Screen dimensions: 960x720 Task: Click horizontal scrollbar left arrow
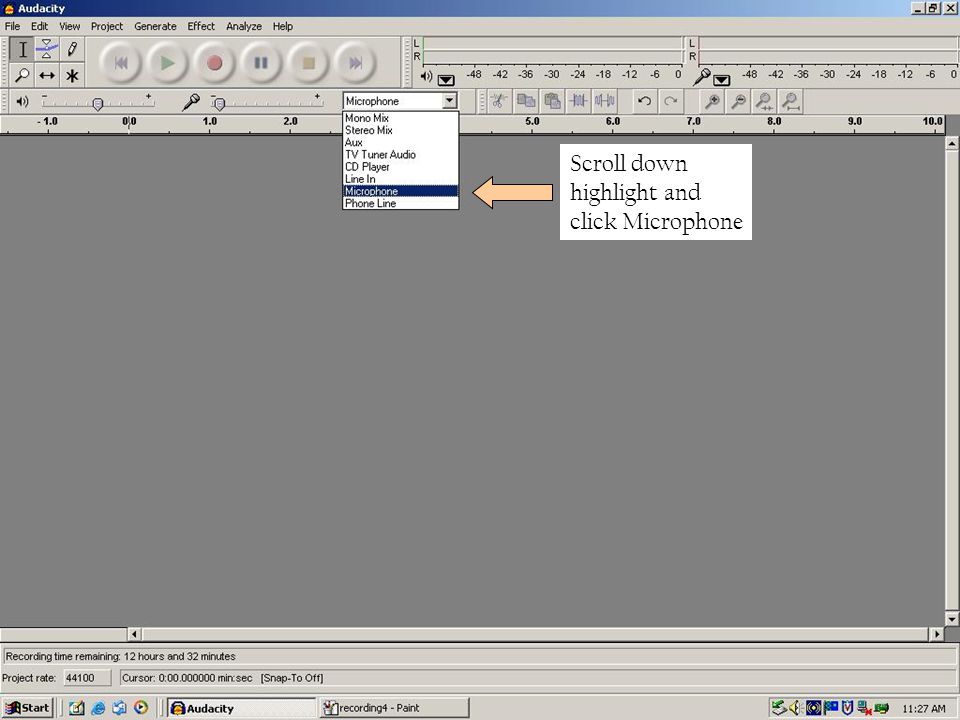pyautogui.click(x=134, y=634)
